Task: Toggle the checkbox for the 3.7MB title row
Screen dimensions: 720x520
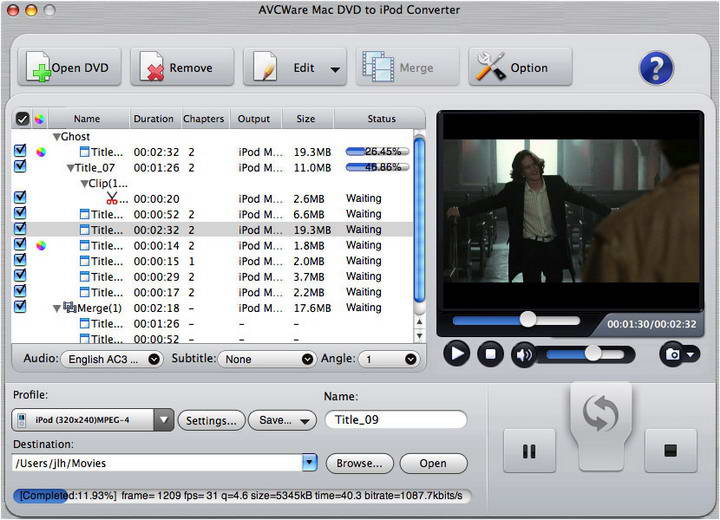Action: (x=20, y=275)
